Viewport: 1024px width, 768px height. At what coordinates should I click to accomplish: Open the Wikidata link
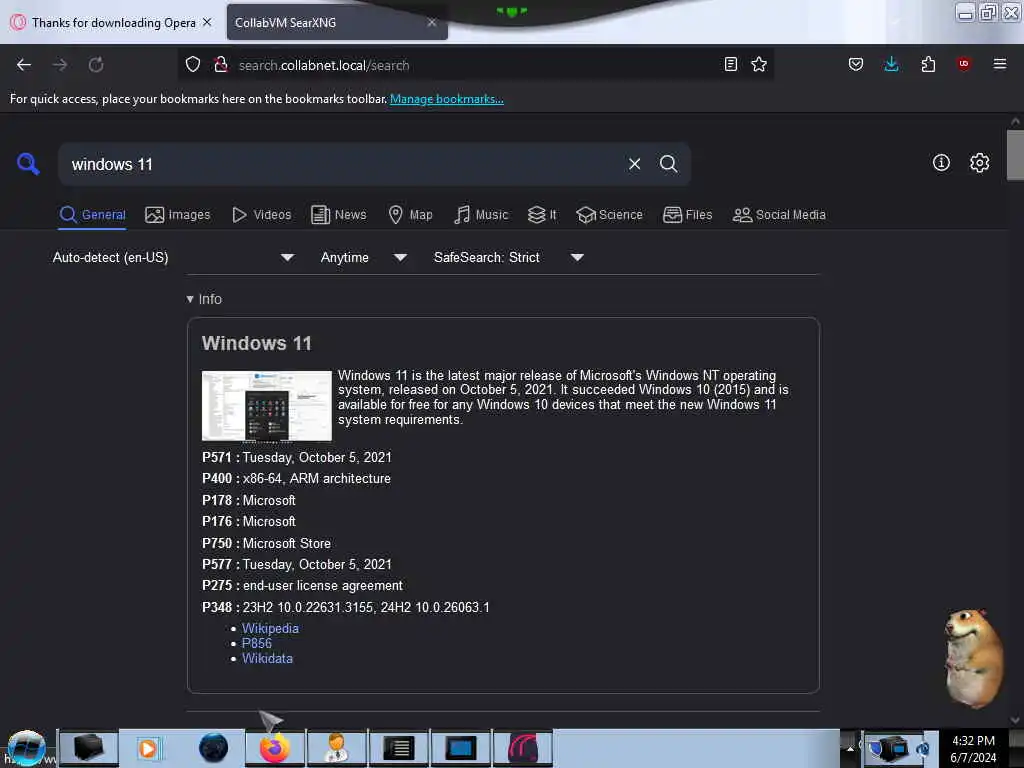tap(267, 658)
